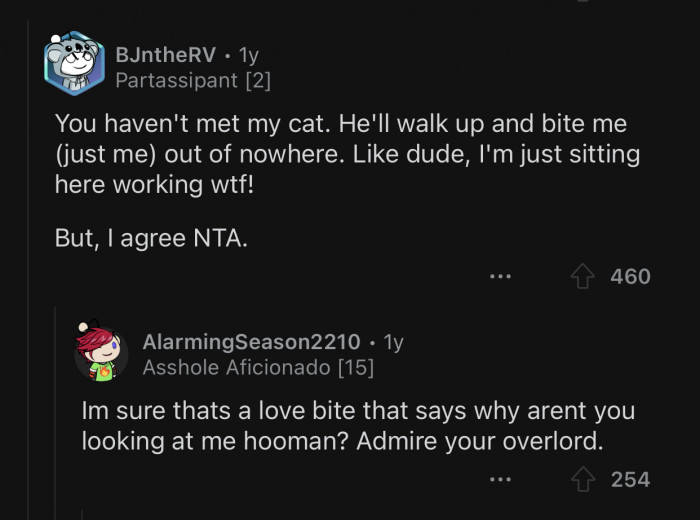Image resolution: width=700 pixels, height=520 pixels.
Task: Click the 'Asshole Aficionado [15]' flair
Action: pos(258,367)
